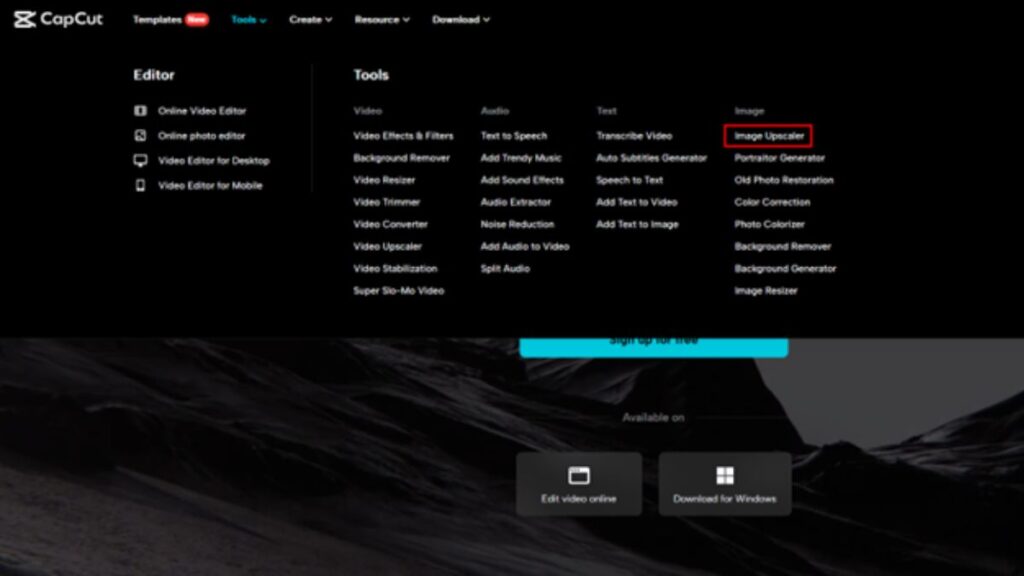Open Text to Speech tool
Viewport: 1024px width, 576px height.
(514, 136)
